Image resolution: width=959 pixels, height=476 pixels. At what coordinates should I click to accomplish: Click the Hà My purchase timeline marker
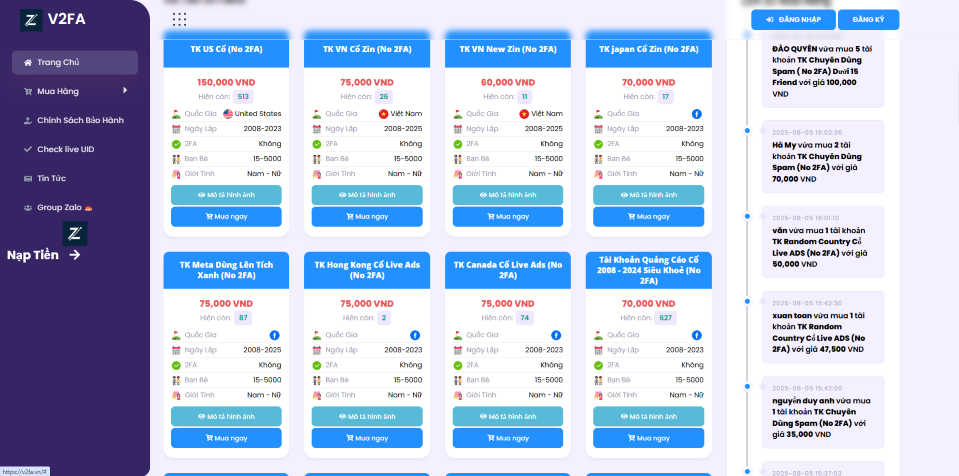tap(746, 131)
